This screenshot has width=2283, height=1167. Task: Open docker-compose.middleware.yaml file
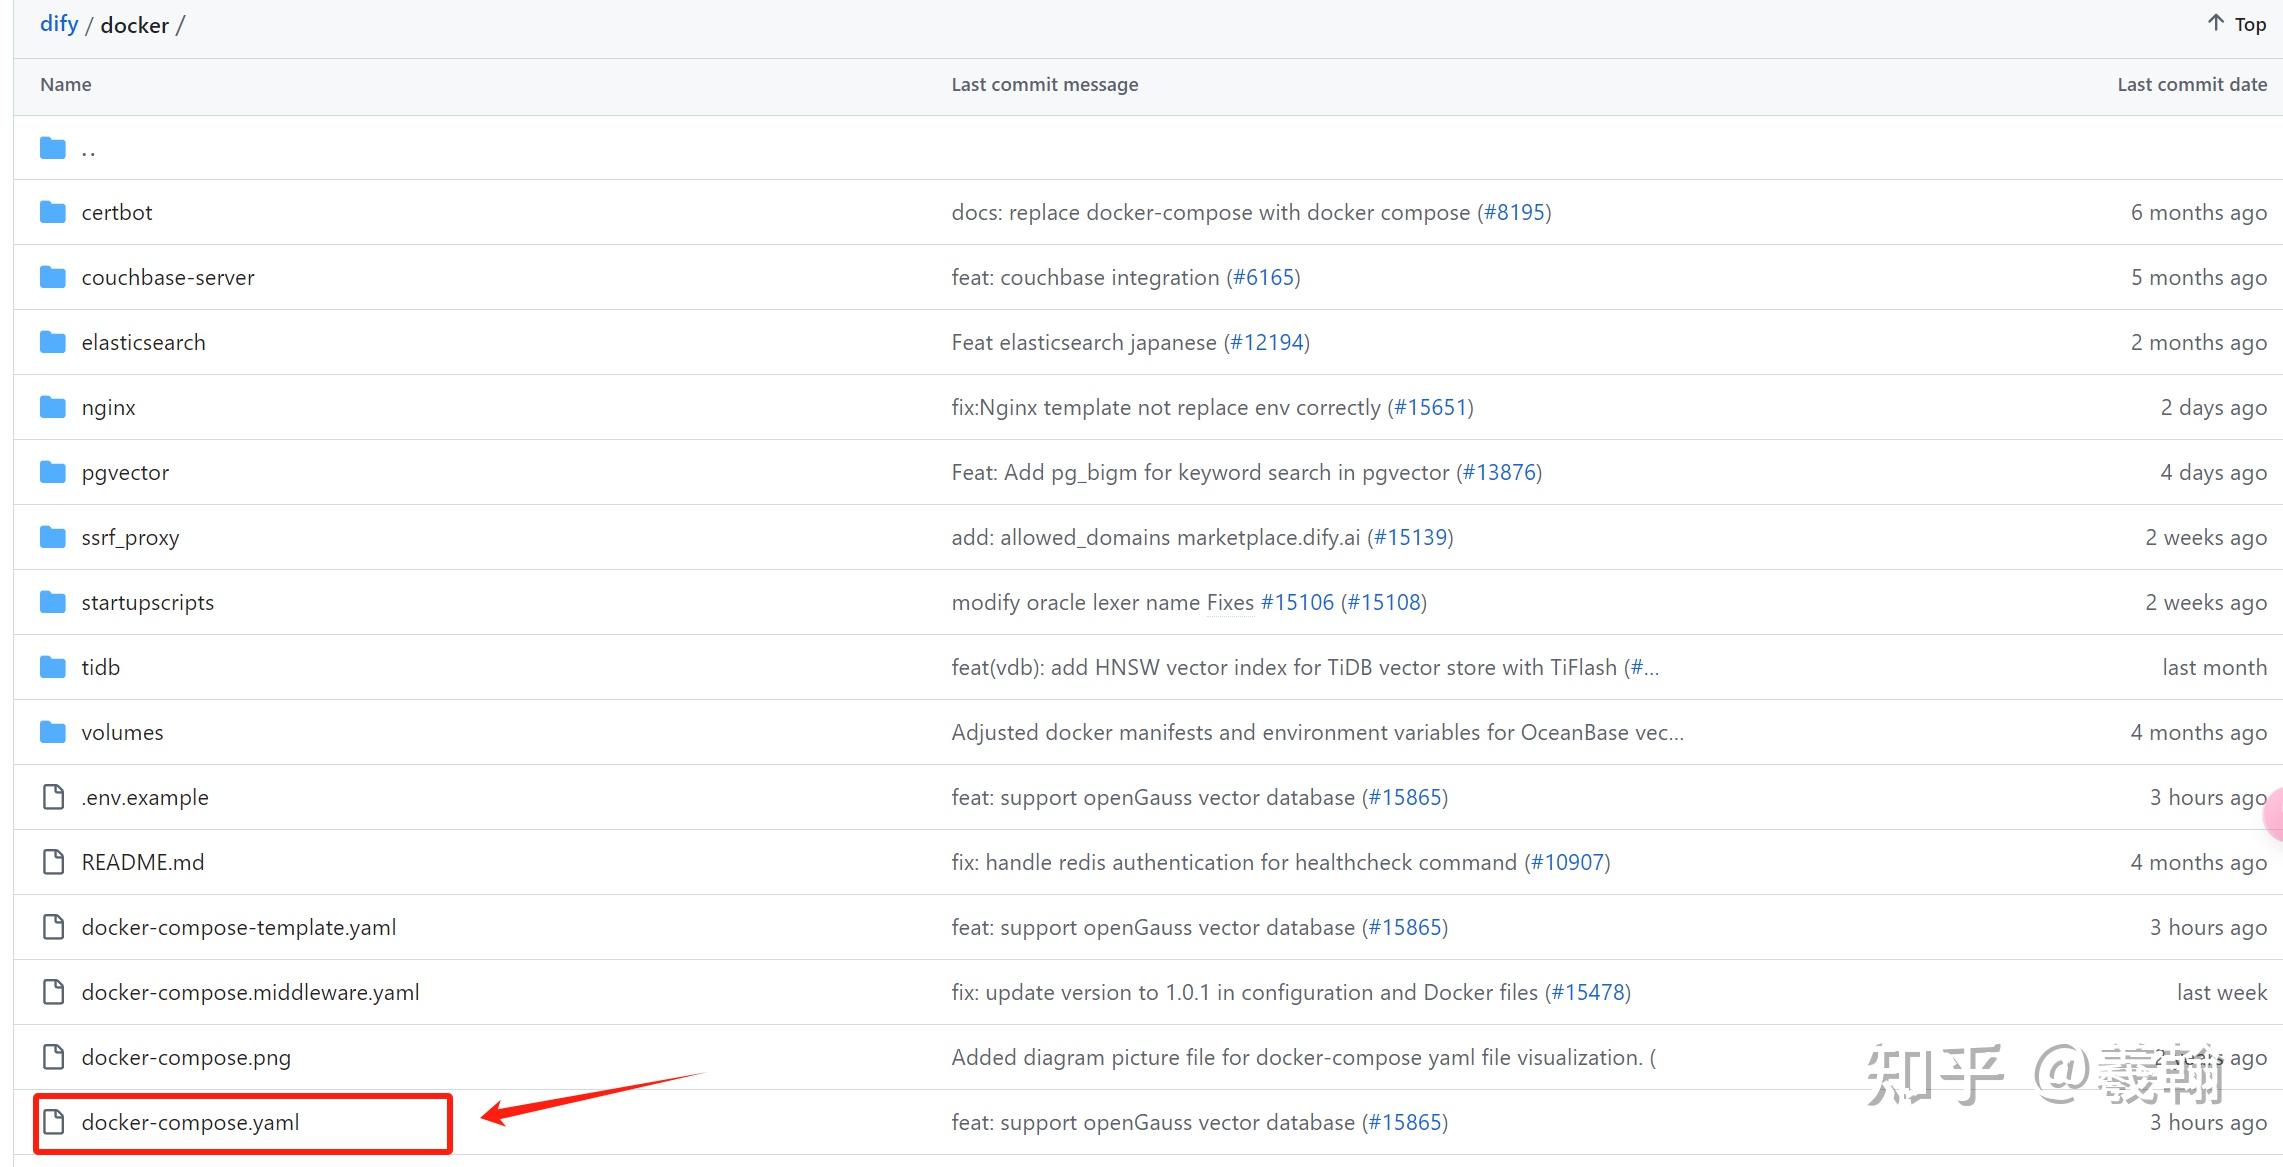click(250, 992)
